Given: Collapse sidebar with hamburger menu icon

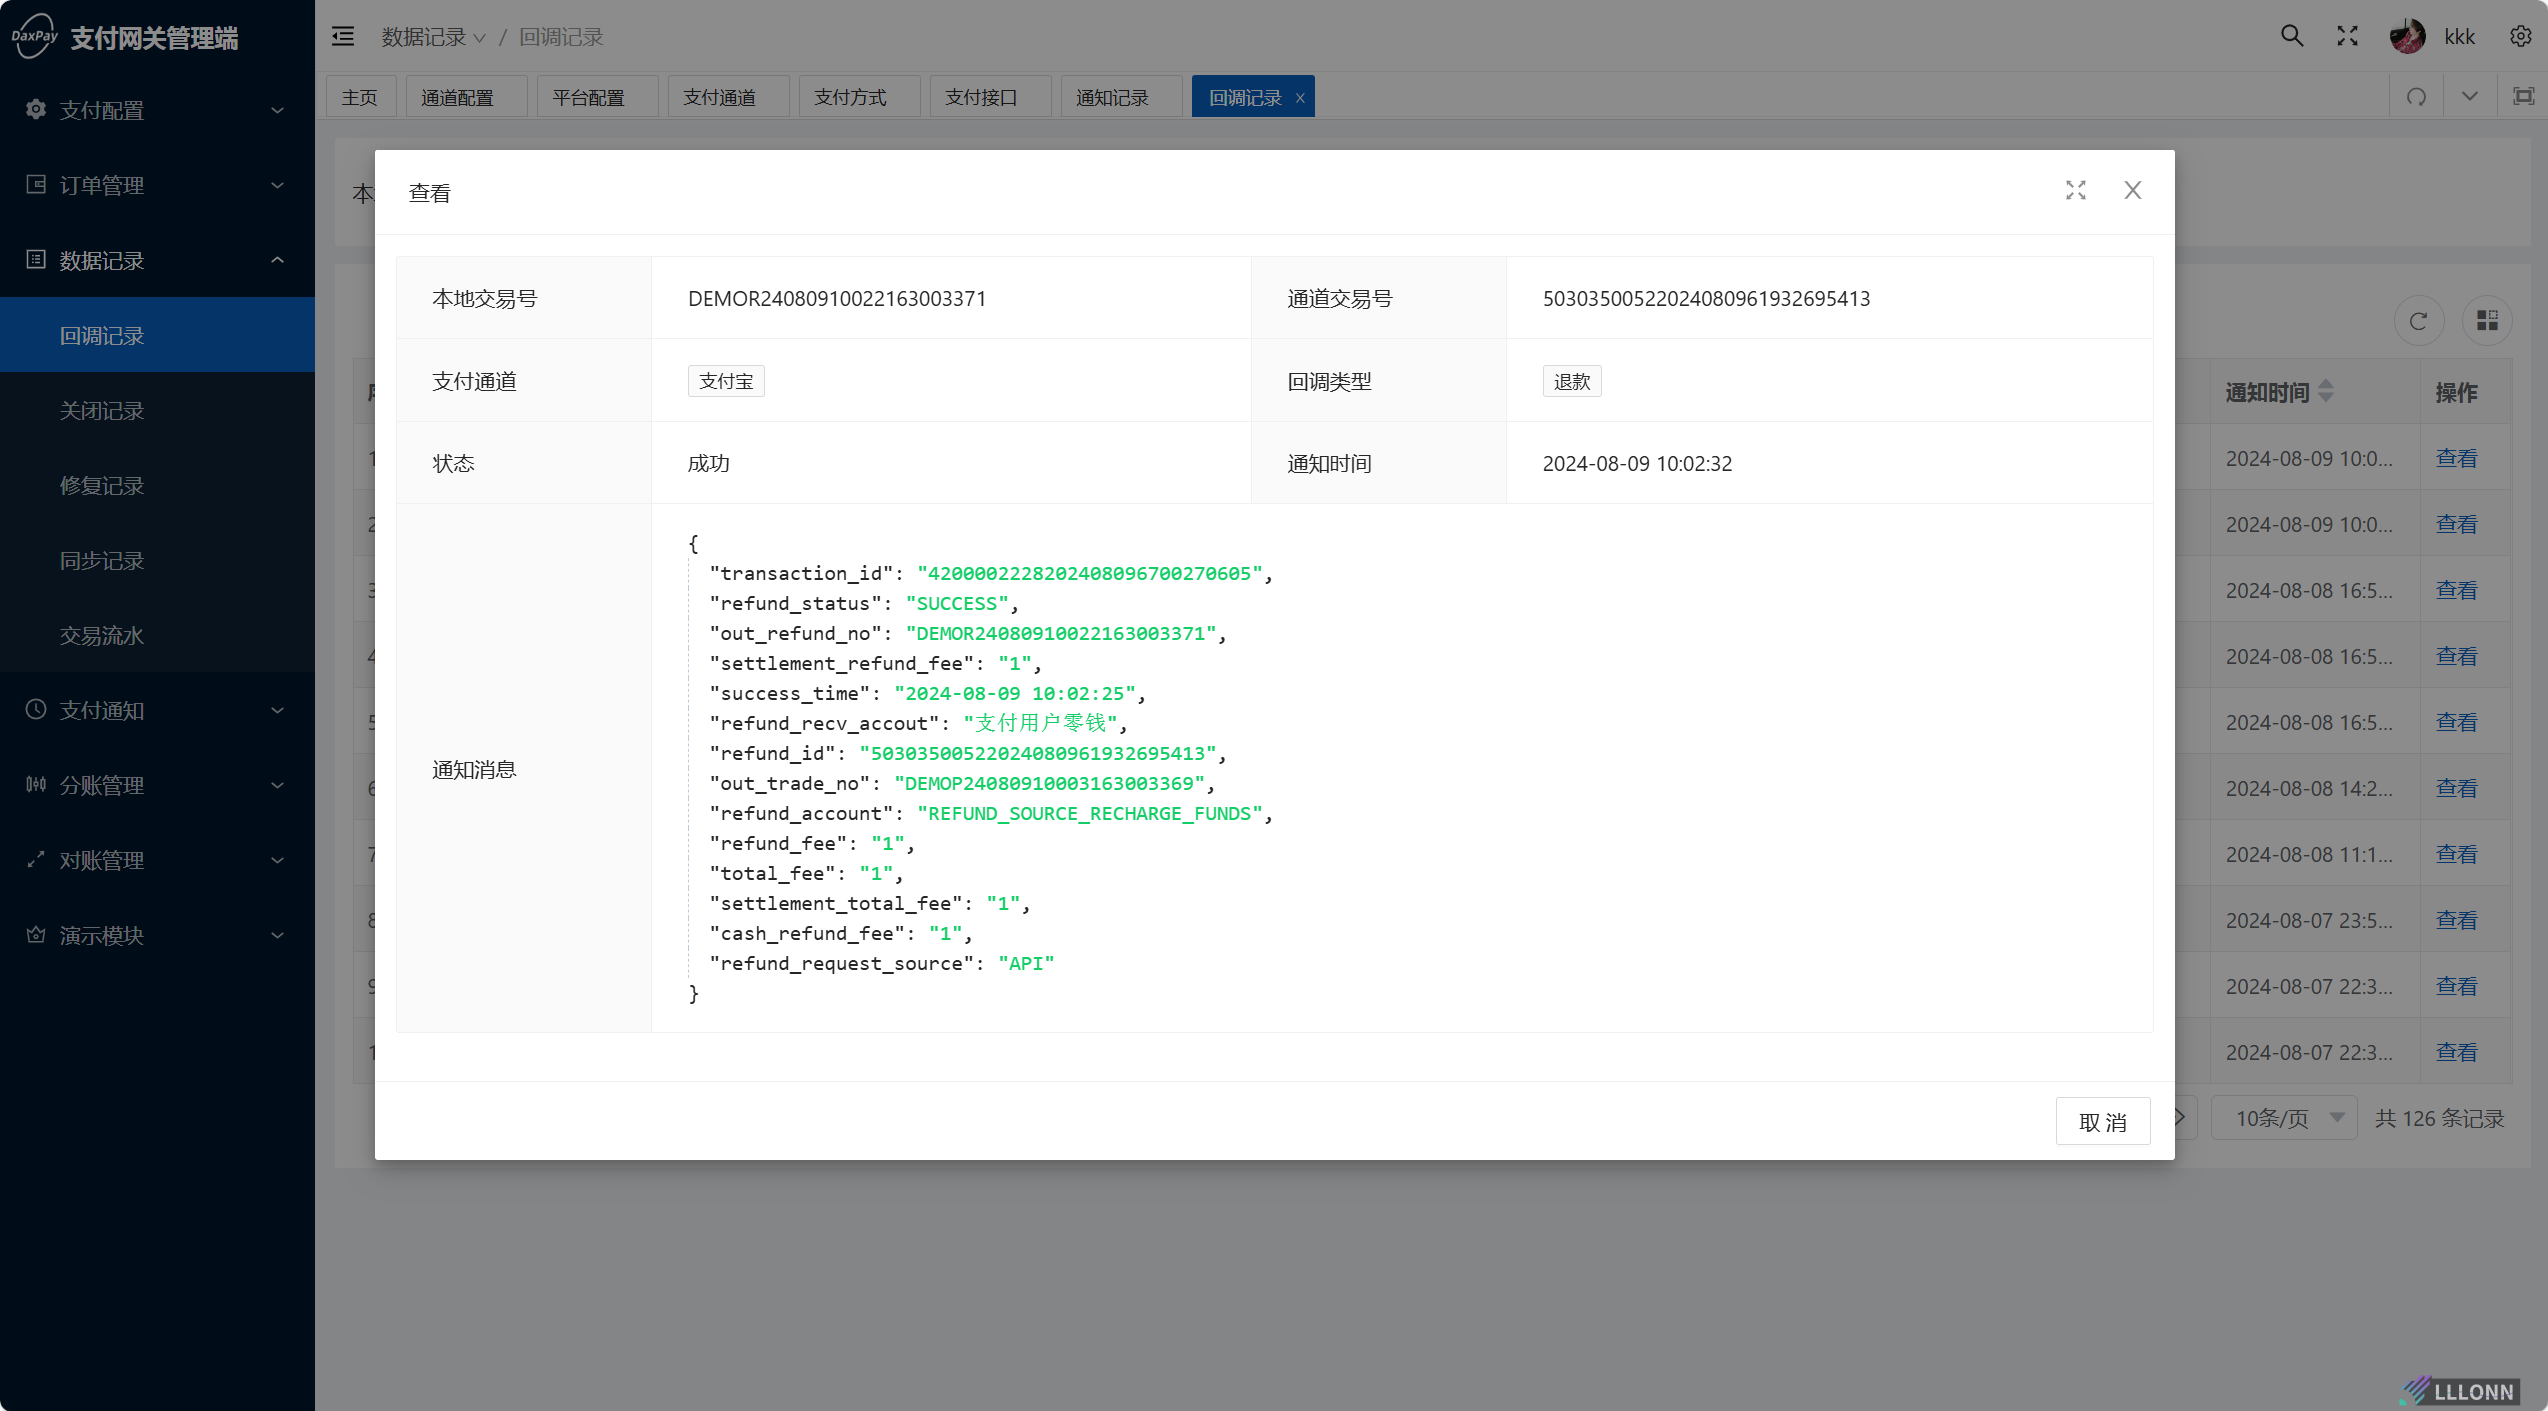Looking at the screenshot, I should pos(343,37).
